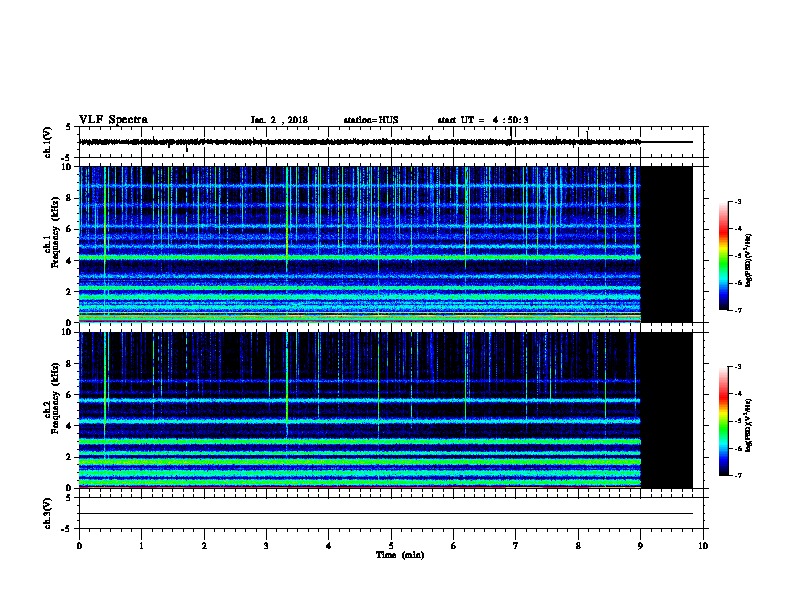
Task: Click time axis tick label "0"
Action: 79,545
